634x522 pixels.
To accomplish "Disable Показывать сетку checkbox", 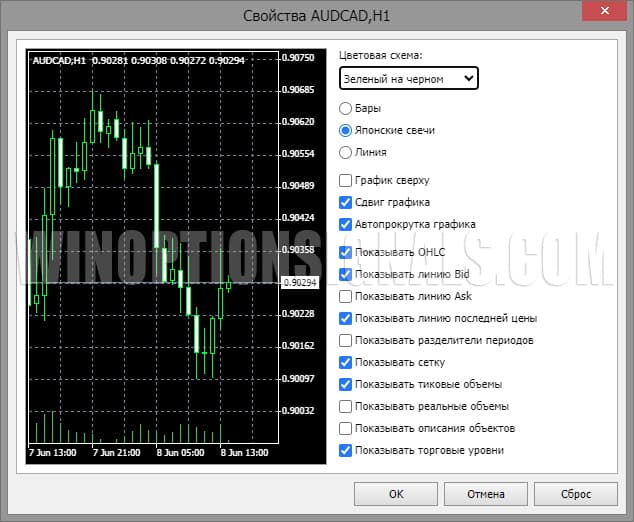I will coord(346,362).
